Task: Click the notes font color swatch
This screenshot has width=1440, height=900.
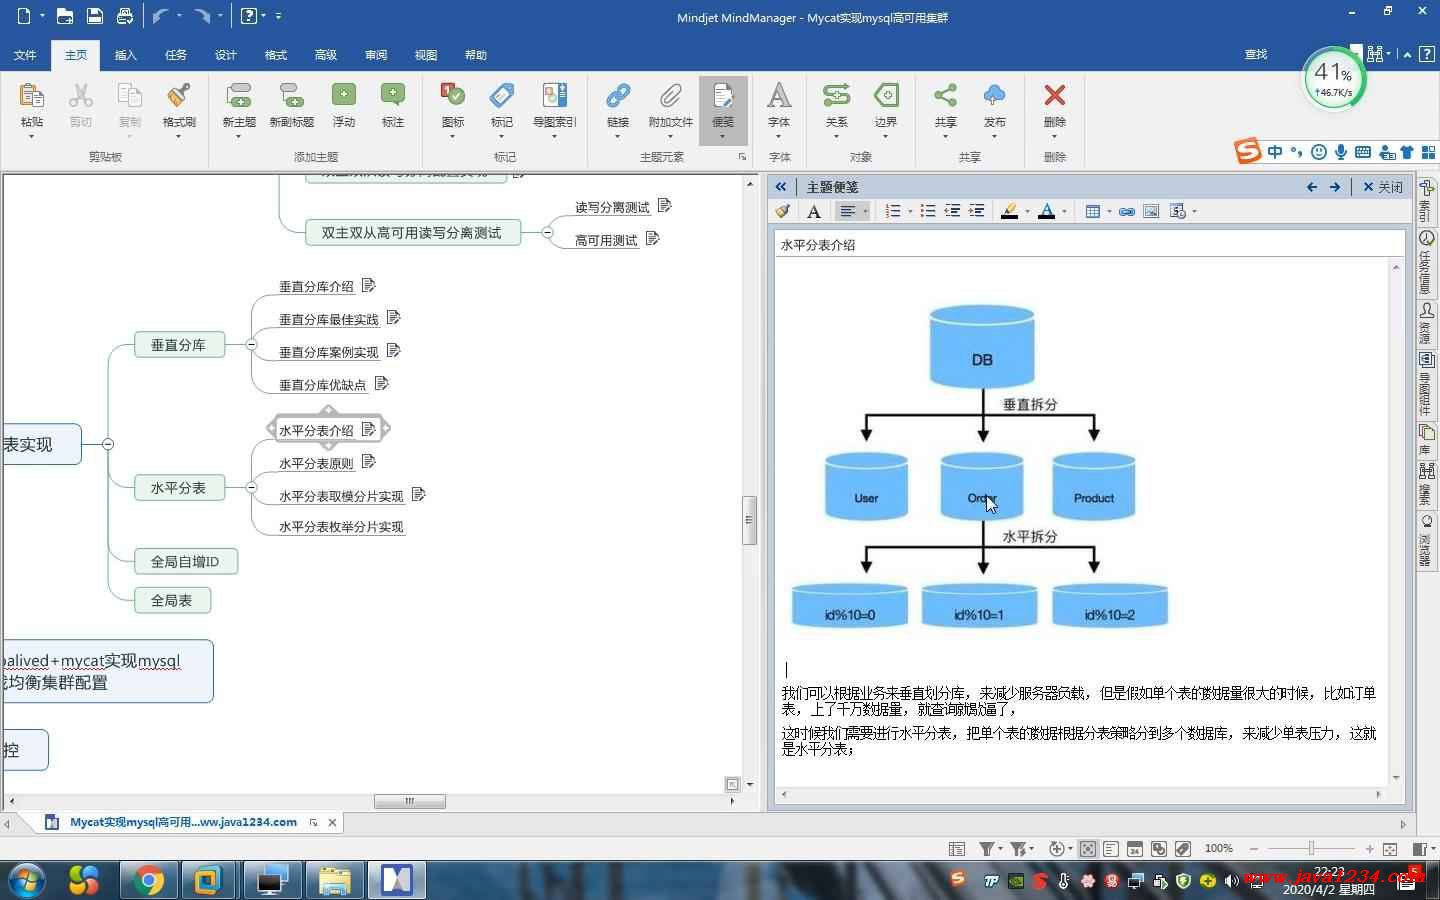Action: 1047,211
